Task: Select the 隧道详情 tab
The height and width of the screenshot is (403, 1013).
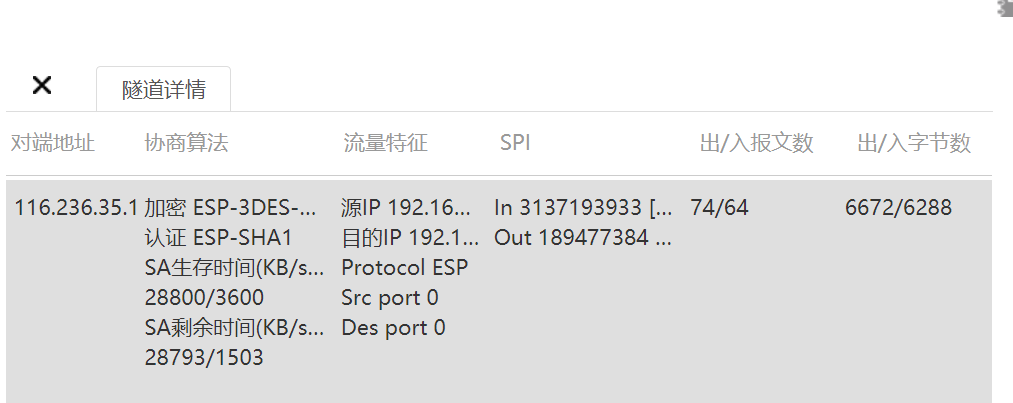Action: tap(163, 90)
